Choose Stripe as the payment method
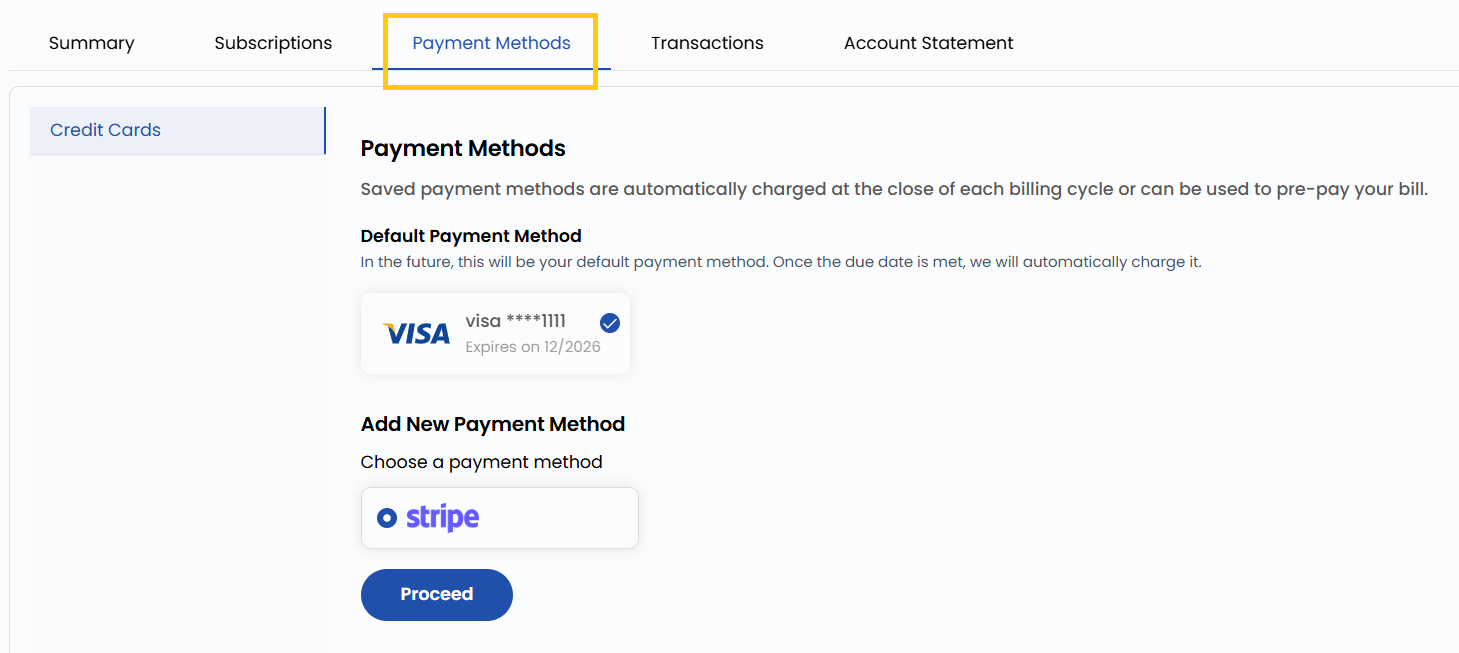This screenshot has width=1459, height=653. point(499,517)
